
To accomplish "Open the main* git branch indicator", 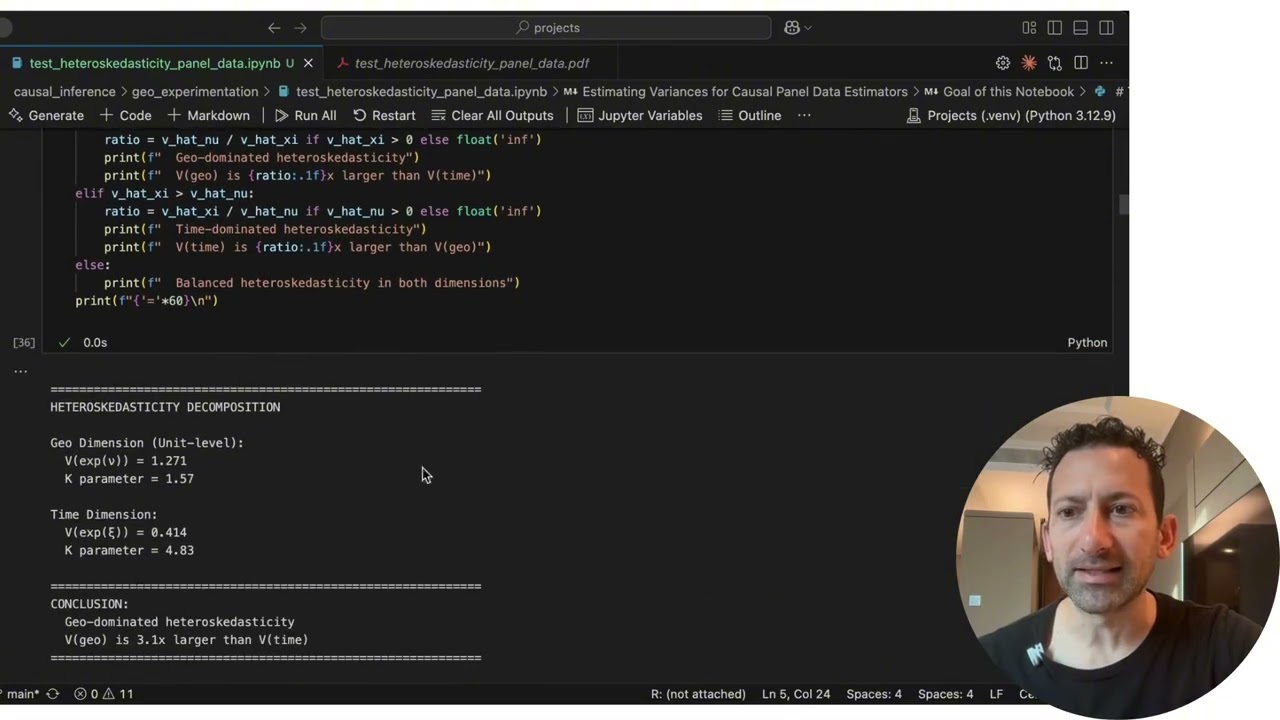I will [x=22, y=694].
